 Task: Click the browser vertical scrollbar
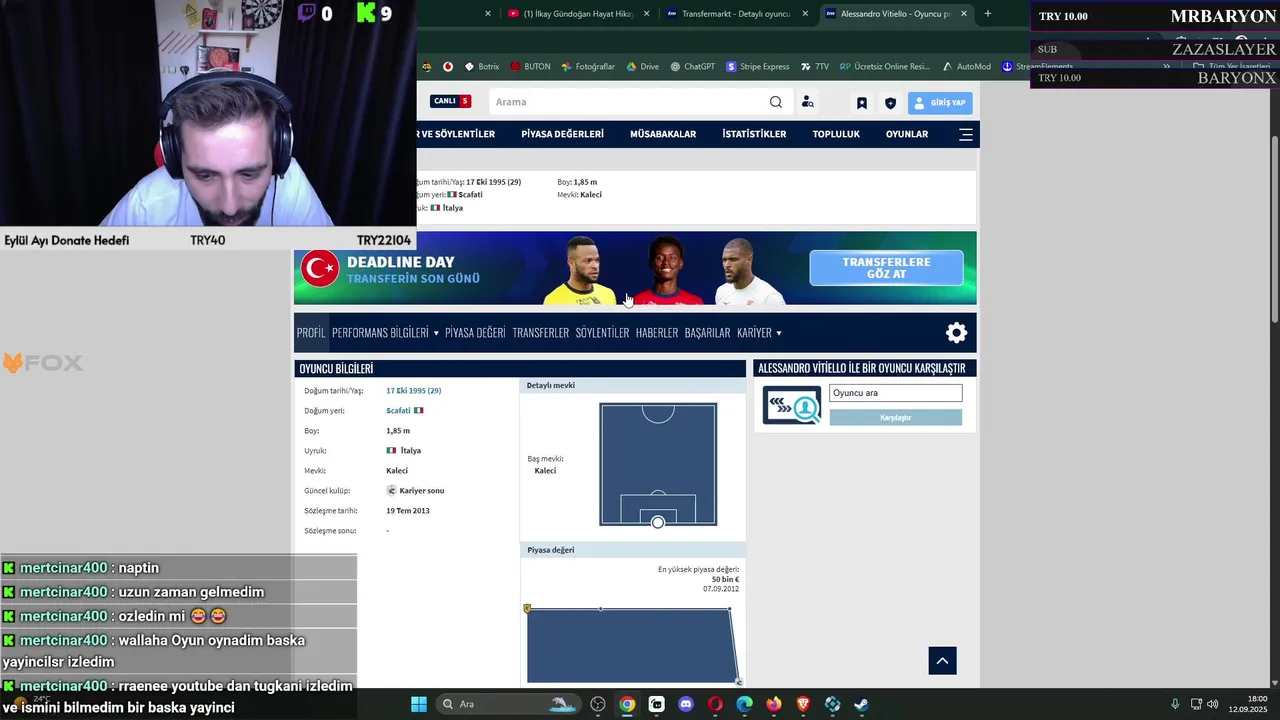pos(1275,230)
